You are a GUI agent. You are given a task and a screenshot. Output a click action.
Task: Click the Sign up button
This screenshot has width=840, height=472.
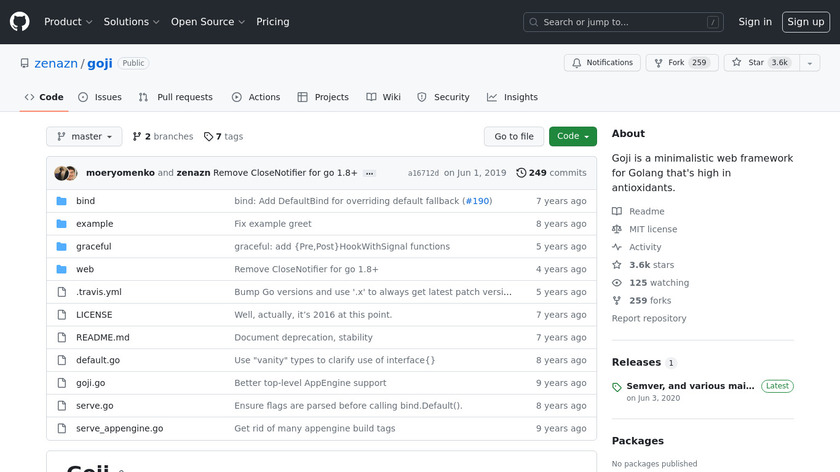(805, 22)
